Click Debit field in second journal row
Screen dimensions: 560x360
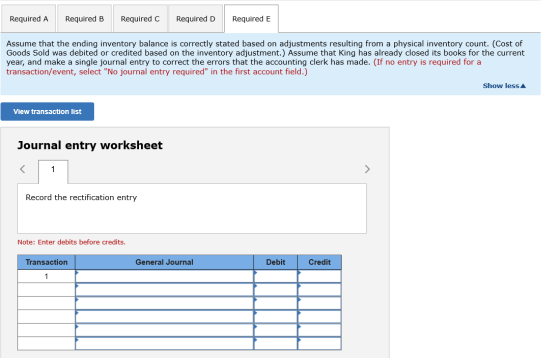(x=275, y=290)
